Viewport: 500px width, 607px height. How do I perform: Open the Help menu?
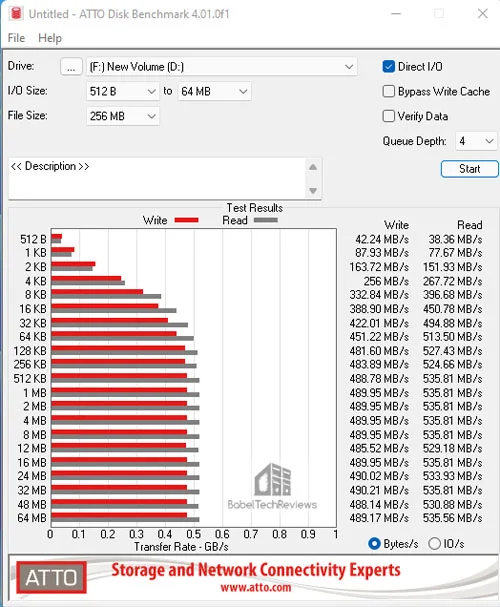[x=50, y=38]
